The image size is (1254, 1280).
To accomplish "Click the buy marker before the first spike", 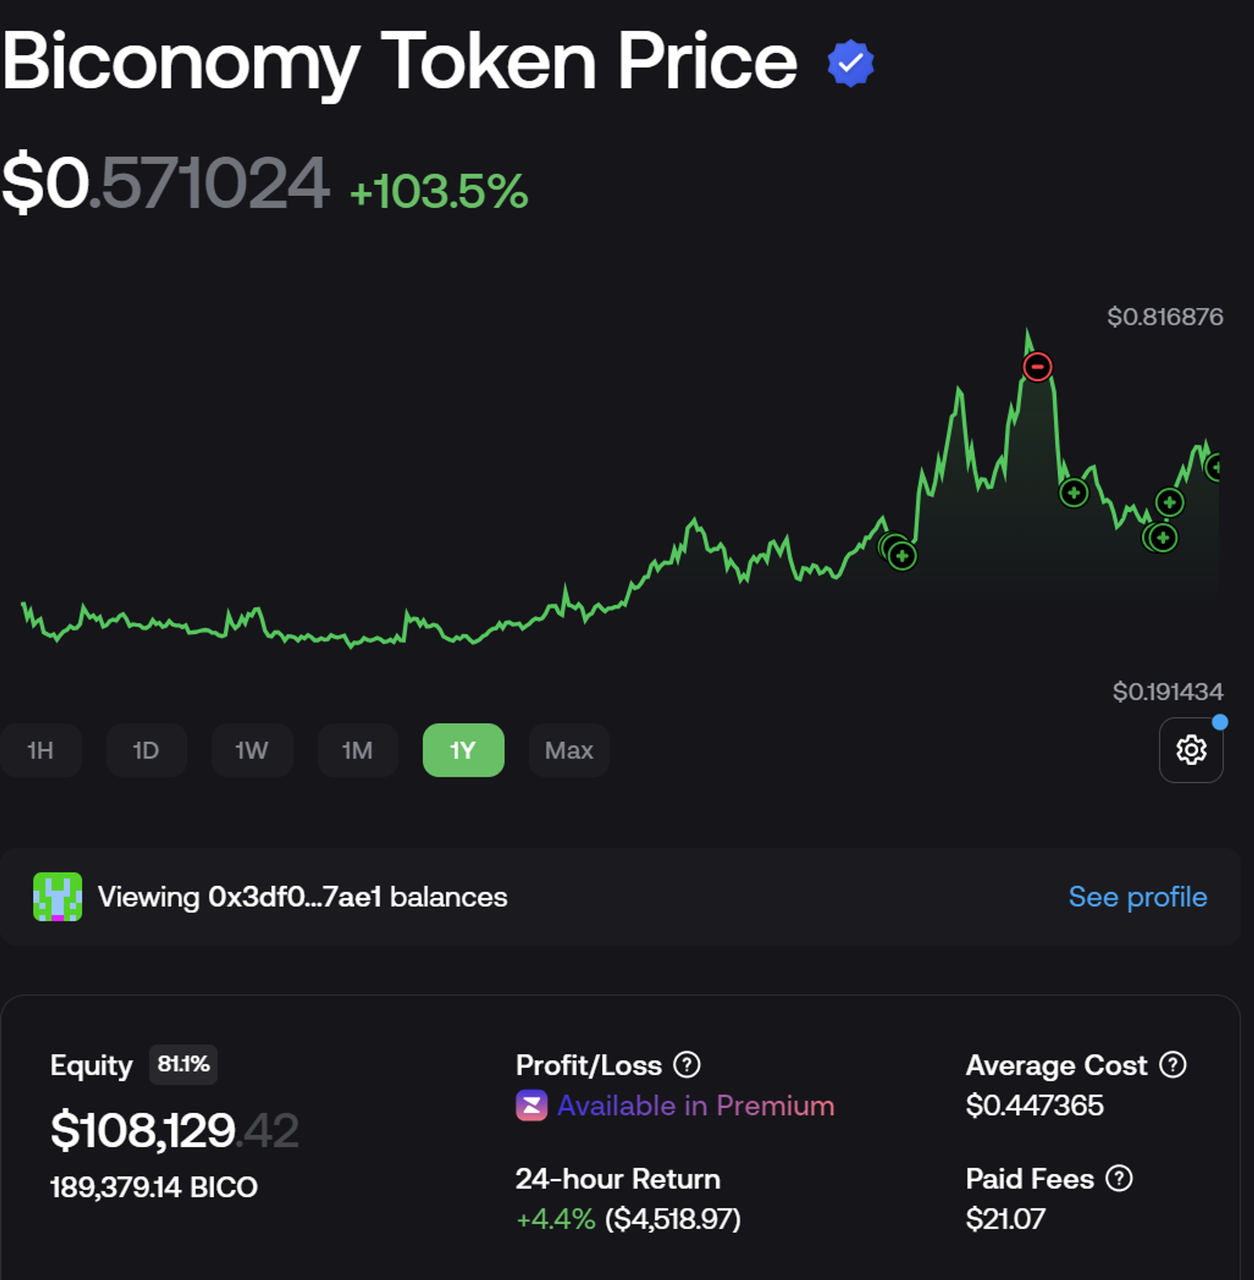I will (902, 555).
